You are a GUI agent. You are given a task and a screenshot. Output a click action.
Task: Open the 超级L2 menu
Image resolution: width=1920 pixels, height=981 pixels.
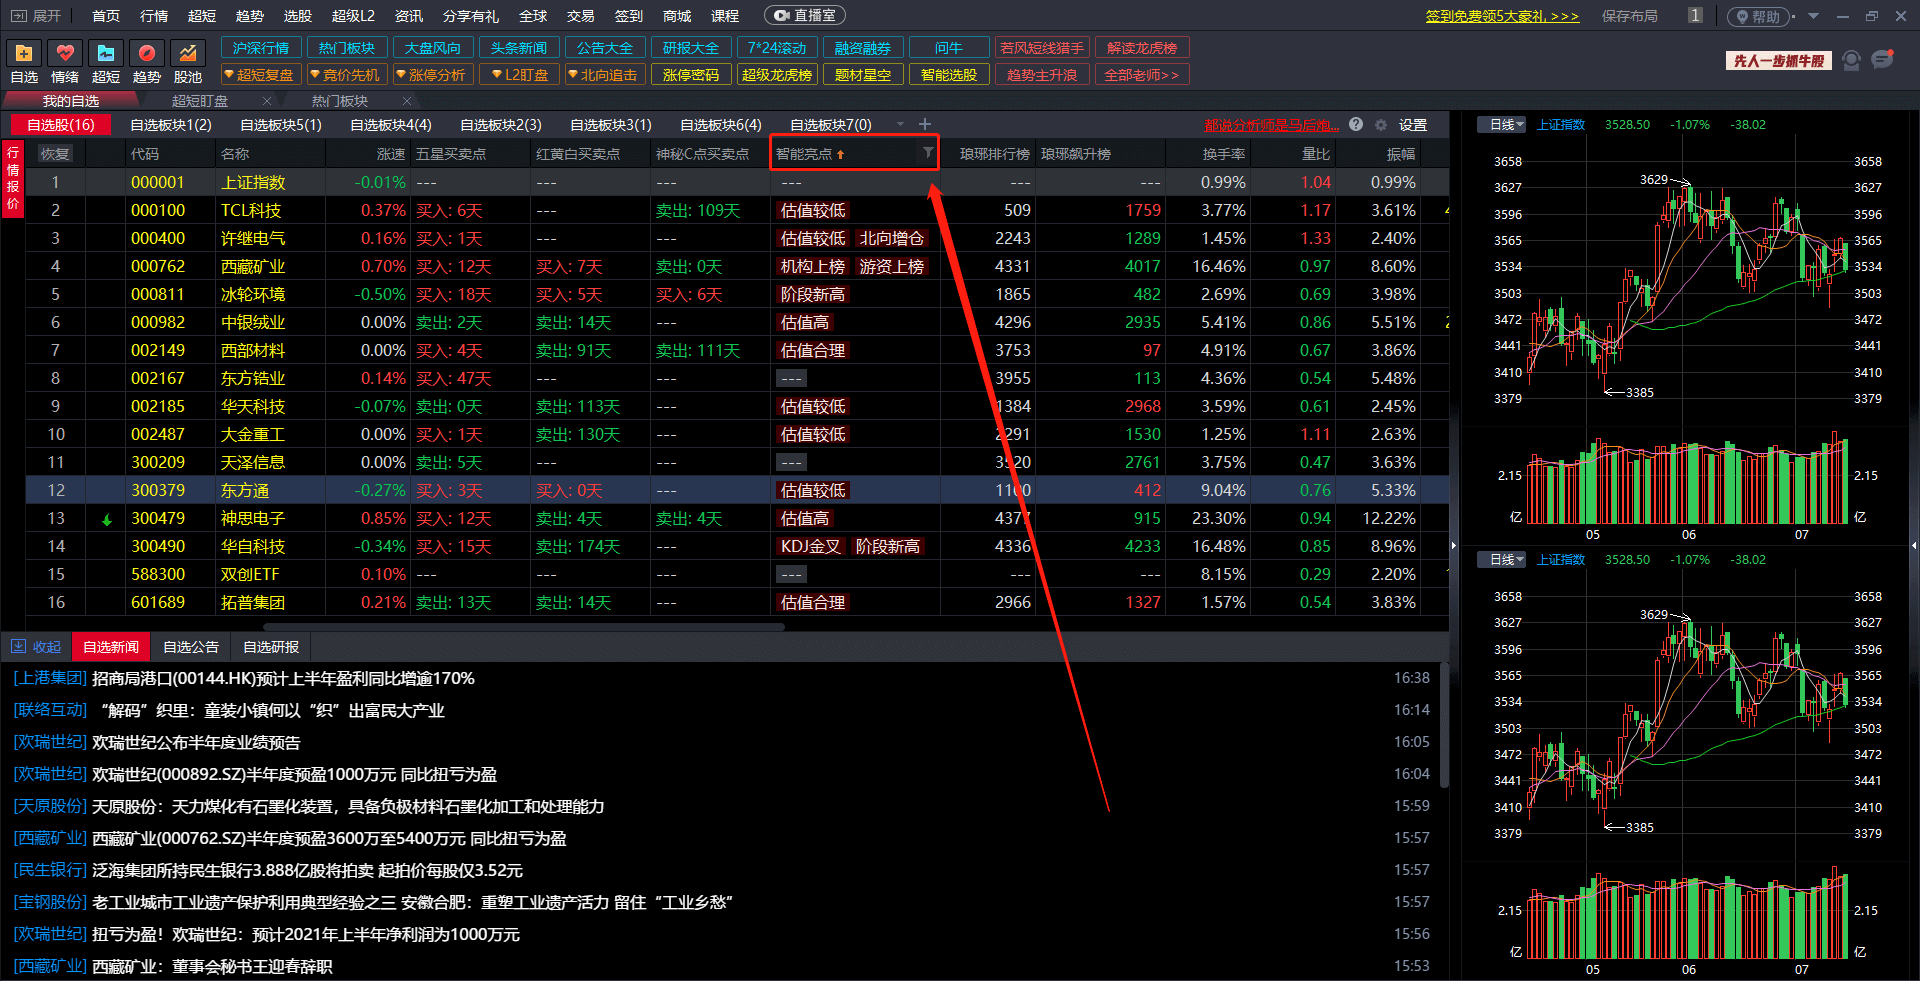[353, 16]
